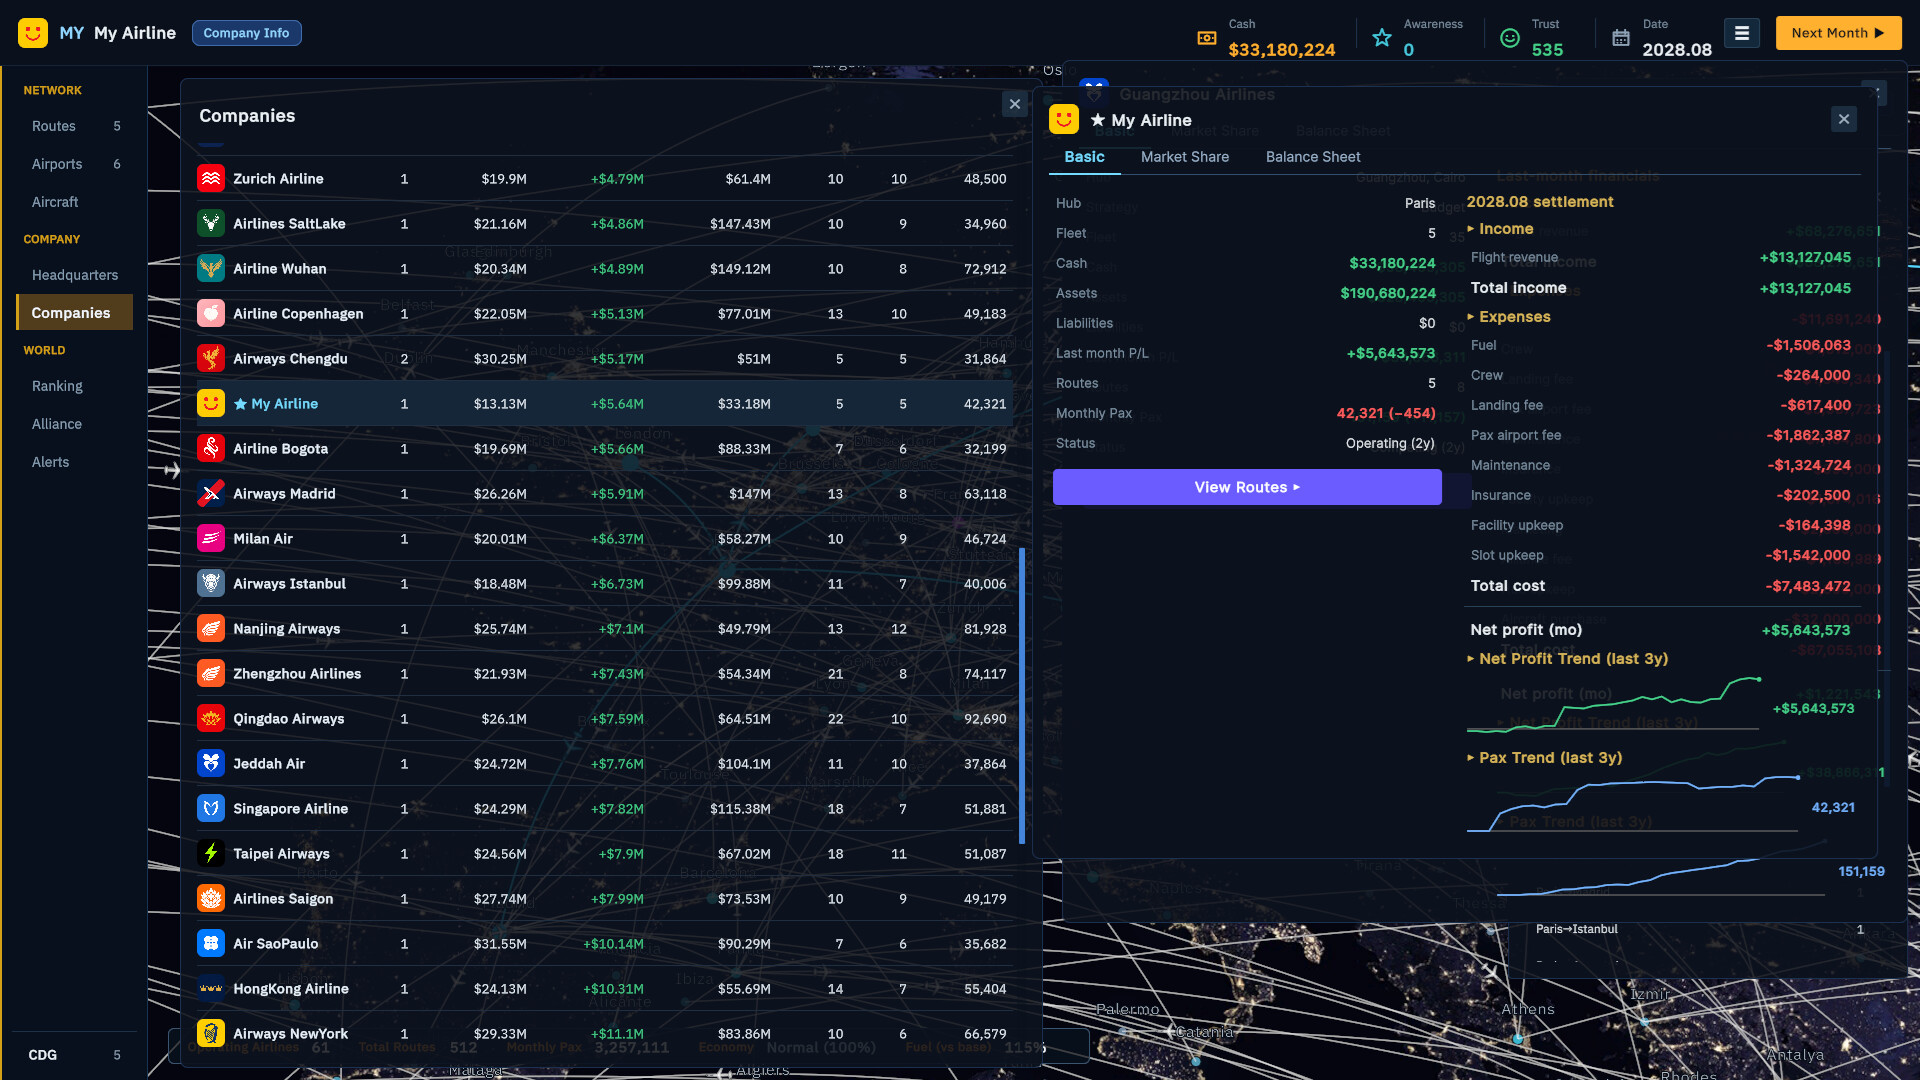Switch to the Balance Sheet tab
Screen dimensions: 1920x1080
(x=1313, y=157)
